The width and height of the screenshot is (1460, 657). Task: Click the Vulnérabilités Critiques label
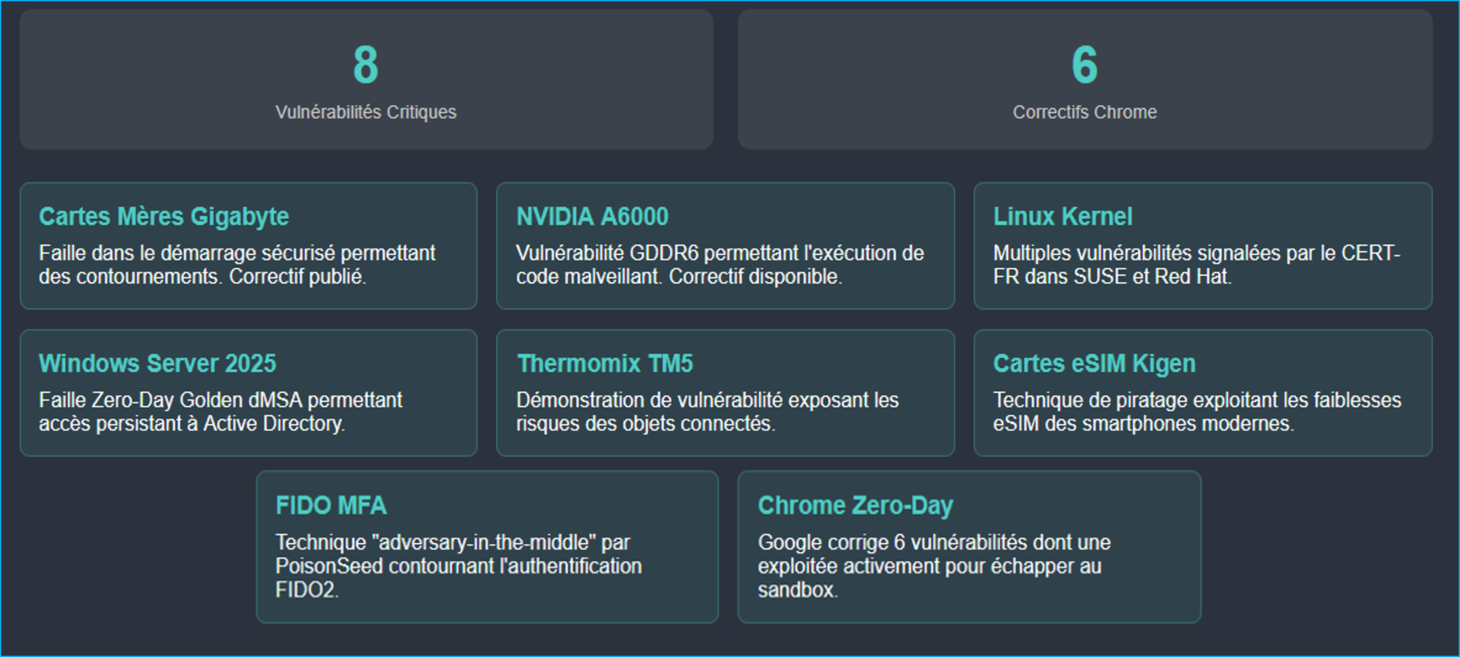366,112
